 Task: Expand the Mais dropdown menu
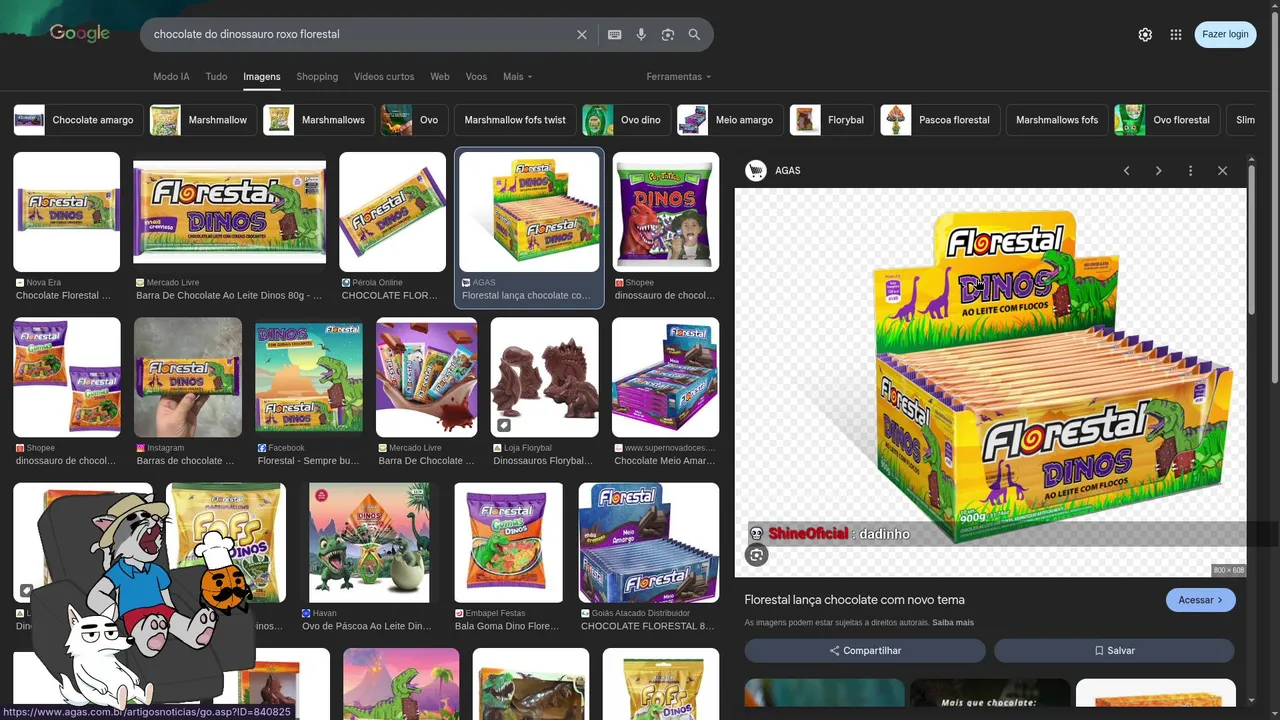coord(517,77)
